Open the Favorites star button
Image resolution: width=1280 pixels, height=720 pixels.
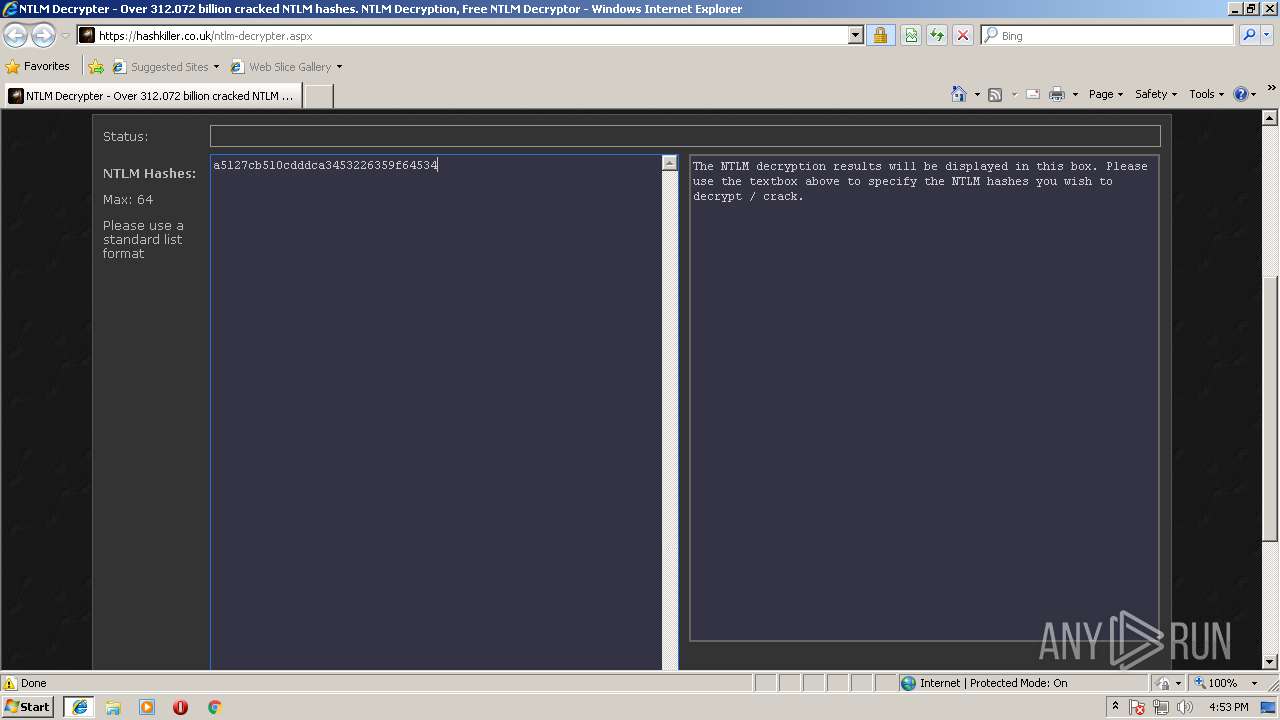pos(38,66)
